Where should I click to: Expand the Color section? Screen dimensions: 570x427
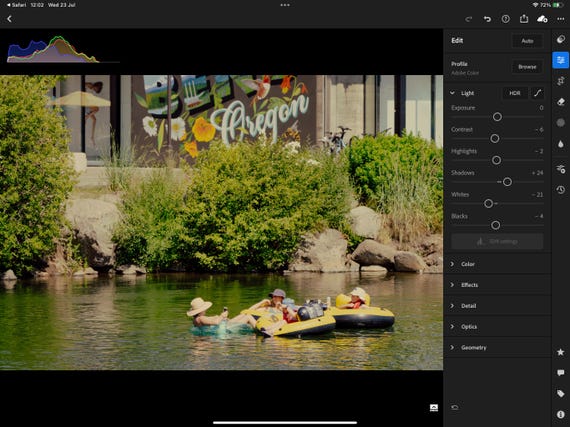coord(497,264)
